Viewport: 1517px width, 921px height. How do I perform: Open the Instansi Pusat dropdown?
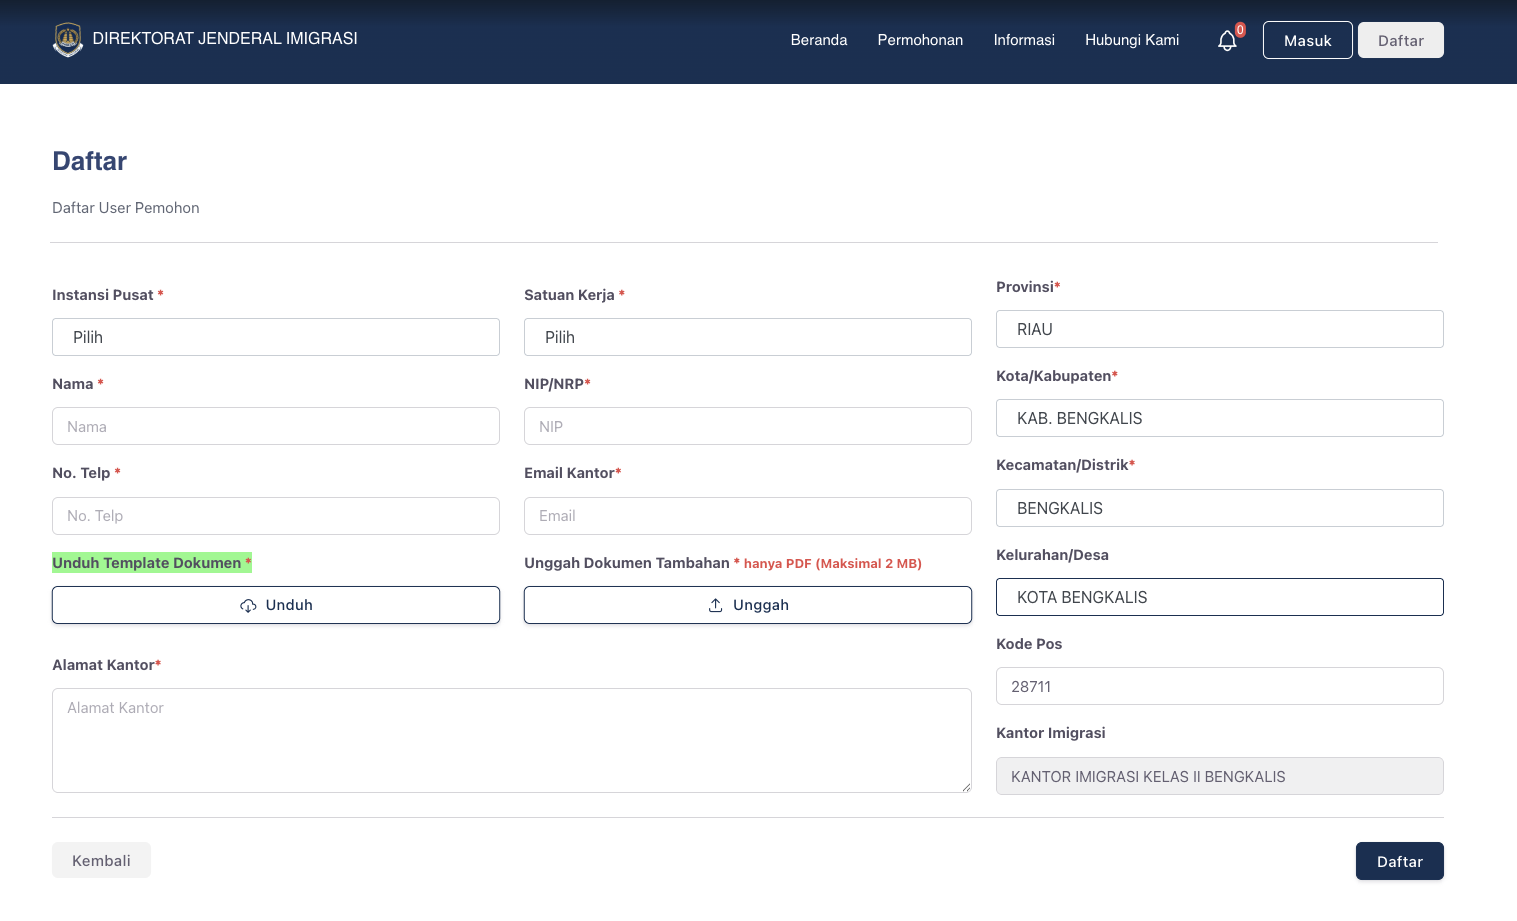(x=276, y=338)
